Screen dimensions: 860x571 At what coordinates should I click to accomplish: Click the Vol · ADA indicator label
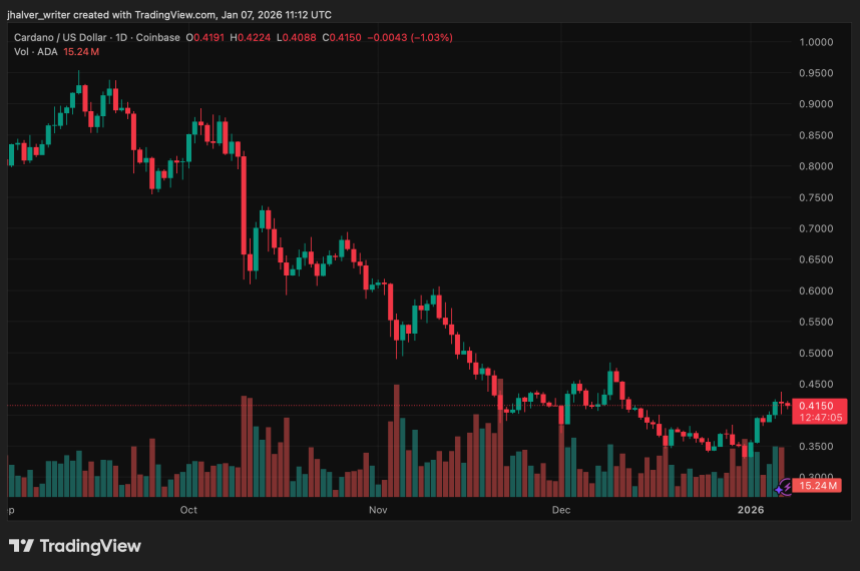point(36,52)
